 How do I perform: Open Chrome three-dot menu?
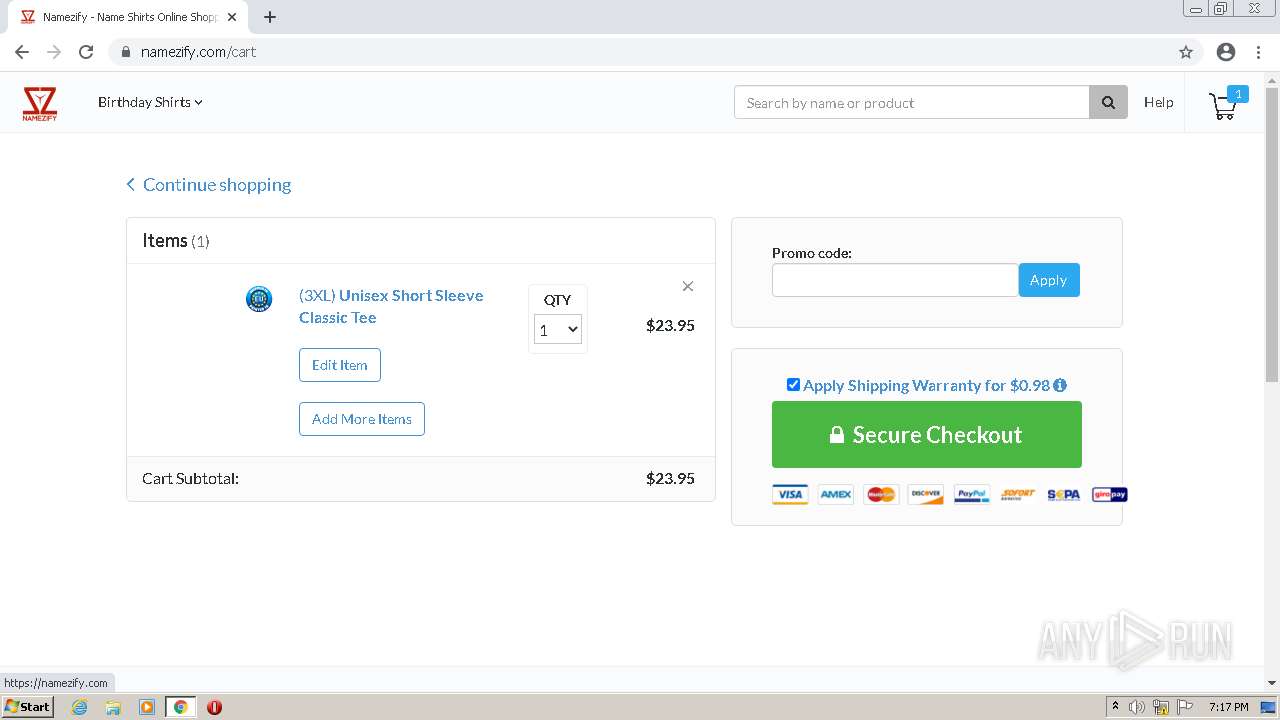coord(1259,52)
